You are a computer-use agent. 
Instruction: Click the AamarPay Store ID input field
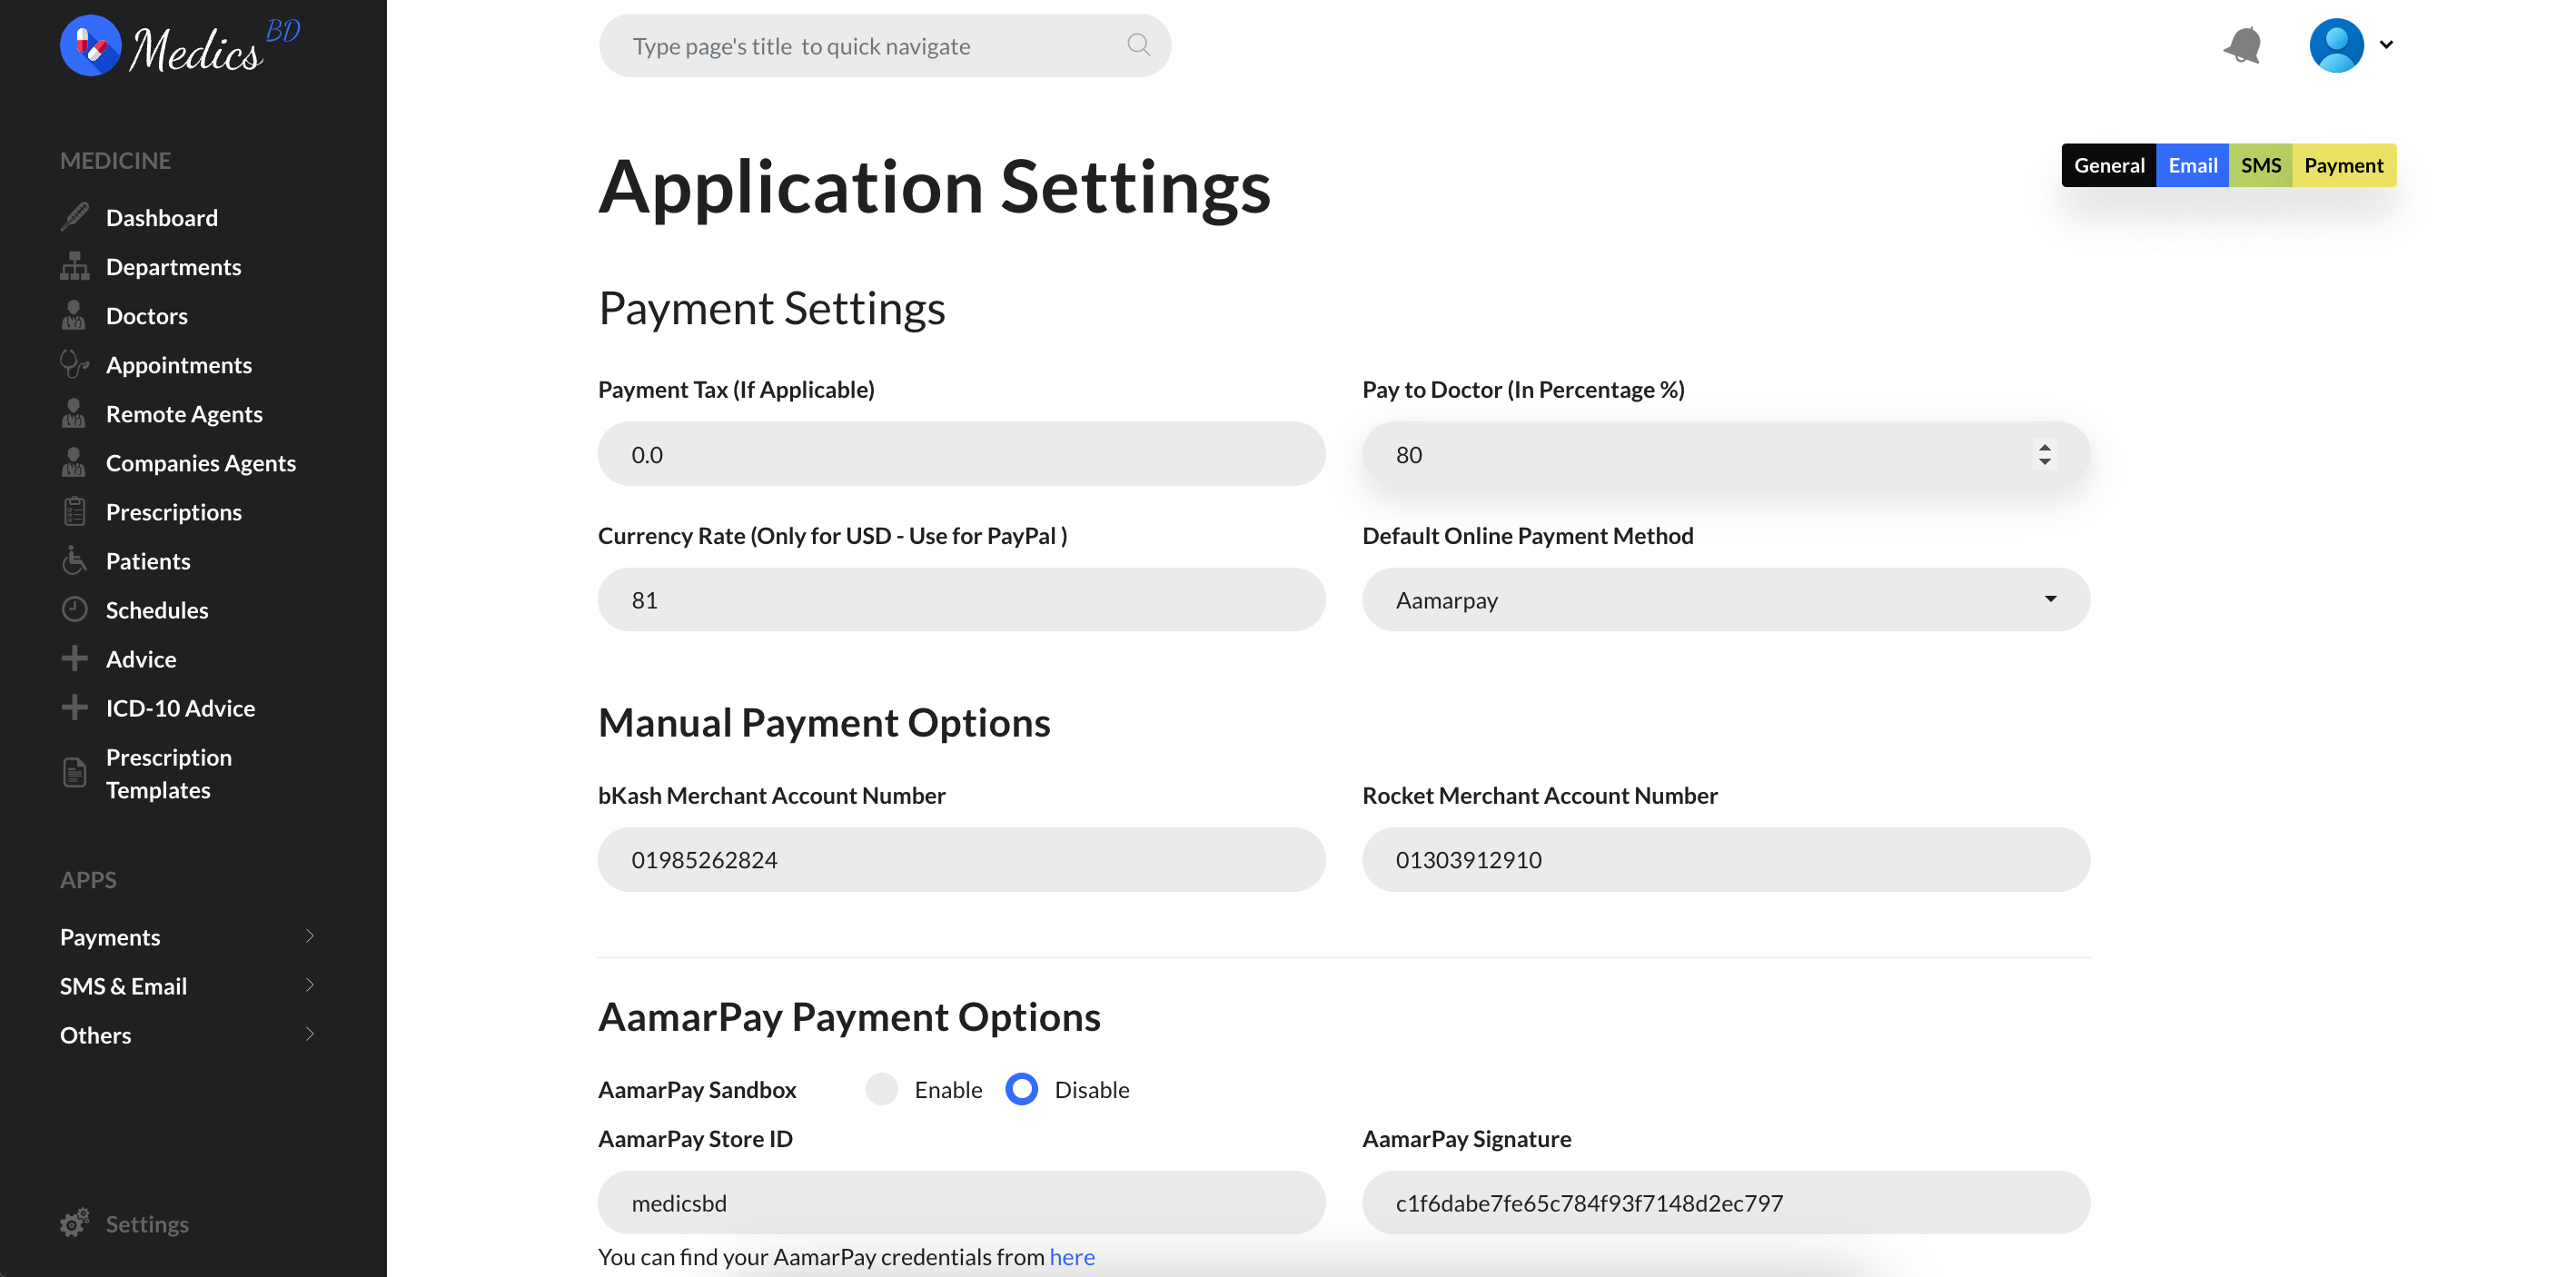[961, 1203]
